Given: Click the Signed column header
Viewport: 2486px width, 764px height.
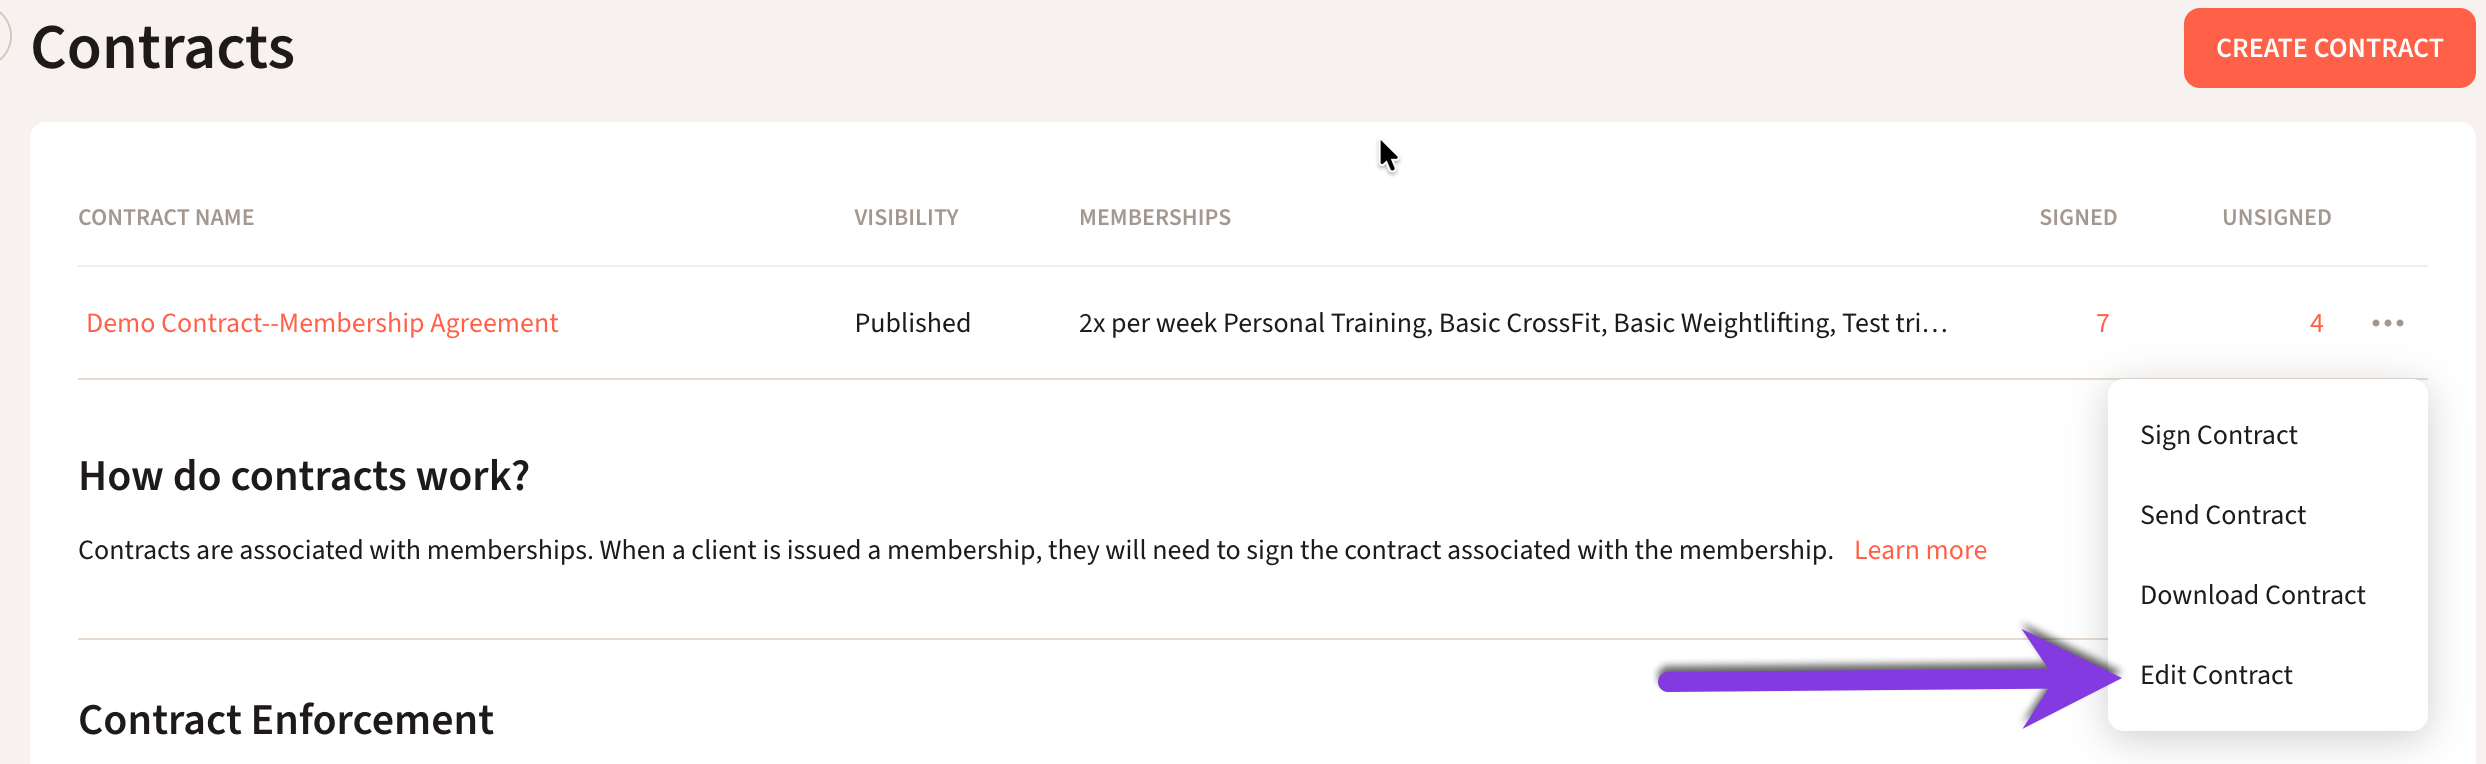Looking at the screenshot, I should point(2078,217).
